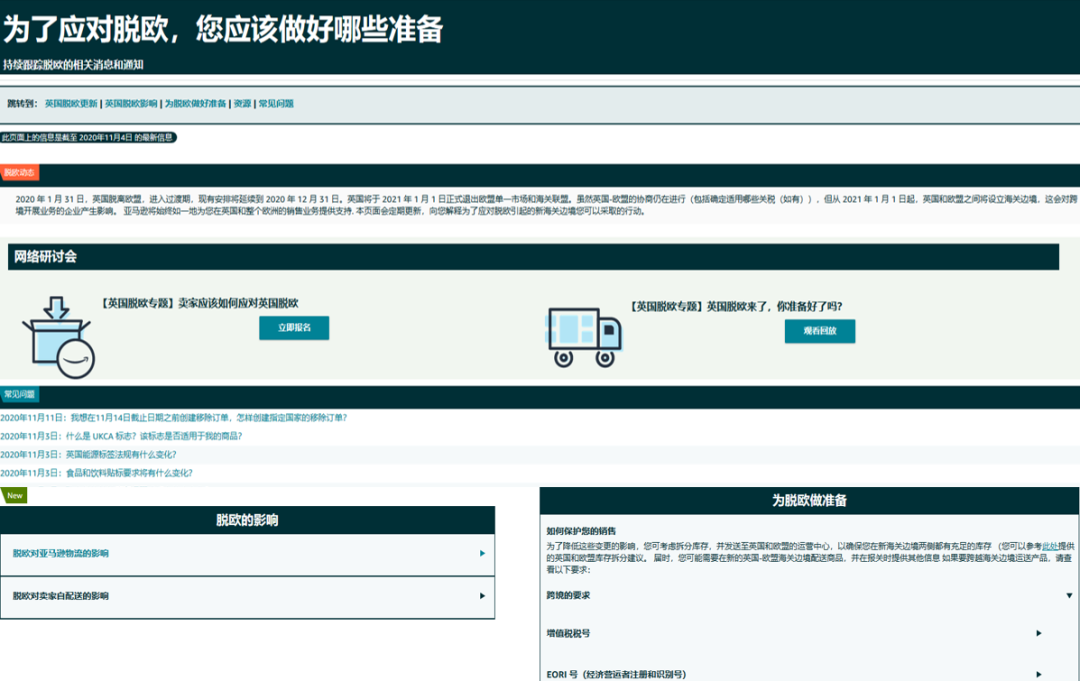Click the 观看回放 button

point(820,331)
